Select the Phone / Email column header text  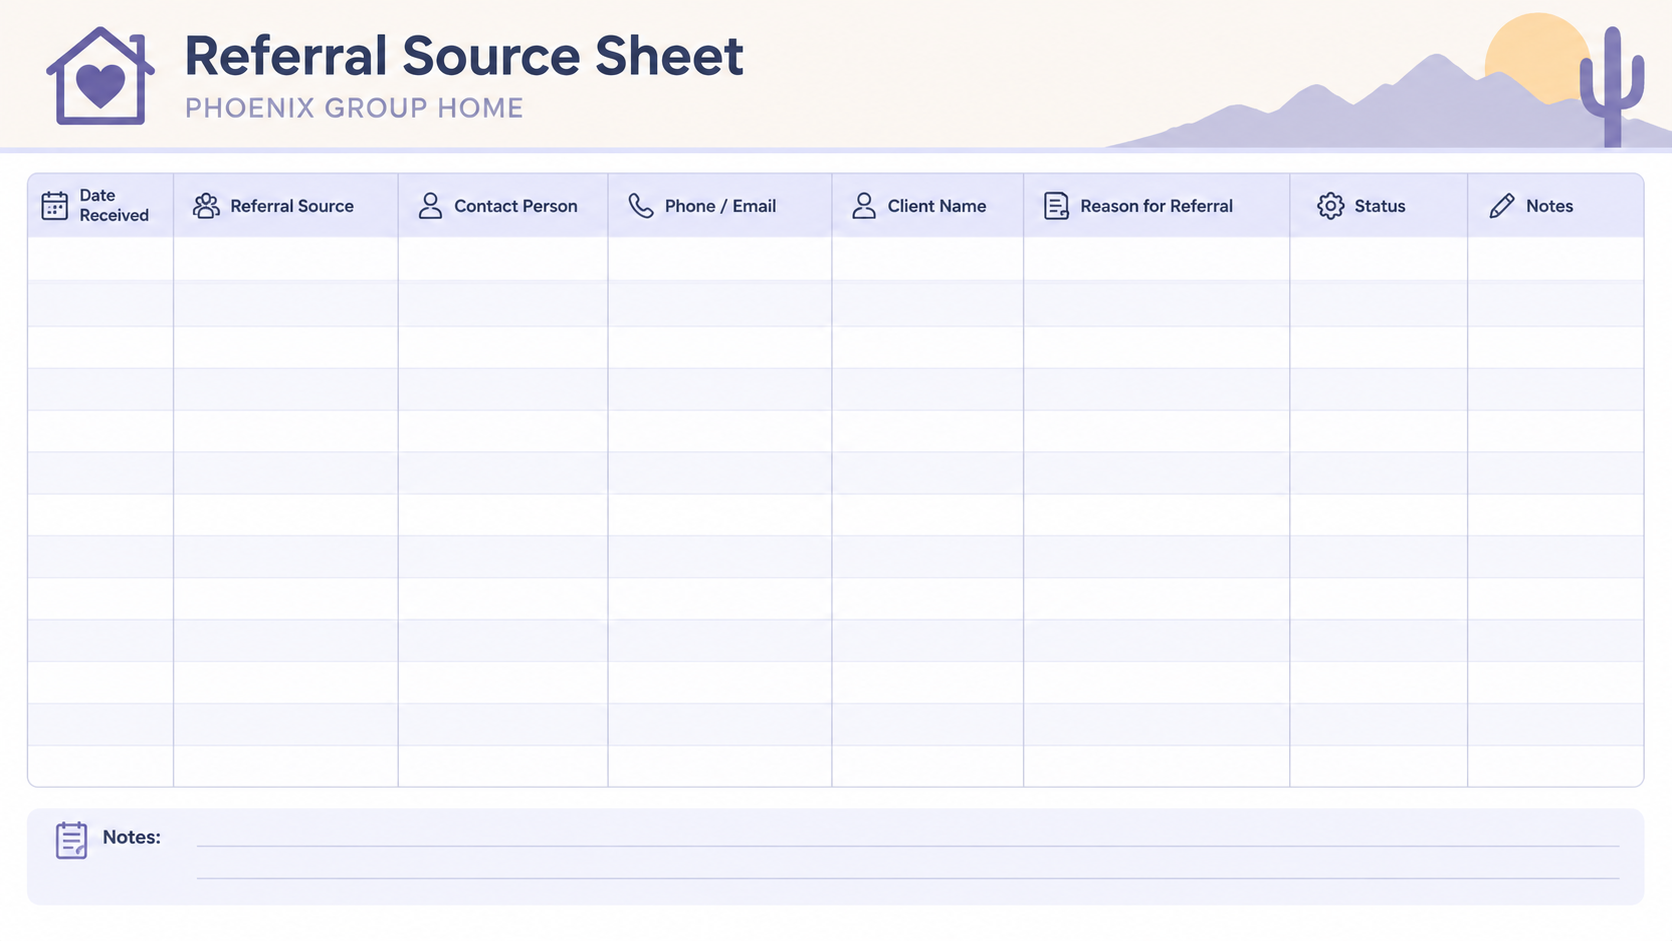(x=720, y=206)
